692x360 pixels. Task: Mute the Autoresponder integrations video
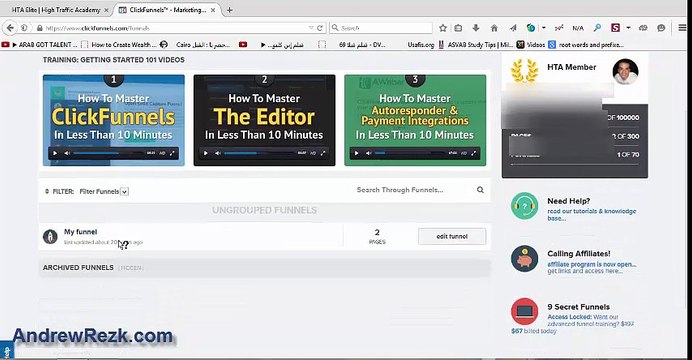pyautogui.click(x=369, y=153)
